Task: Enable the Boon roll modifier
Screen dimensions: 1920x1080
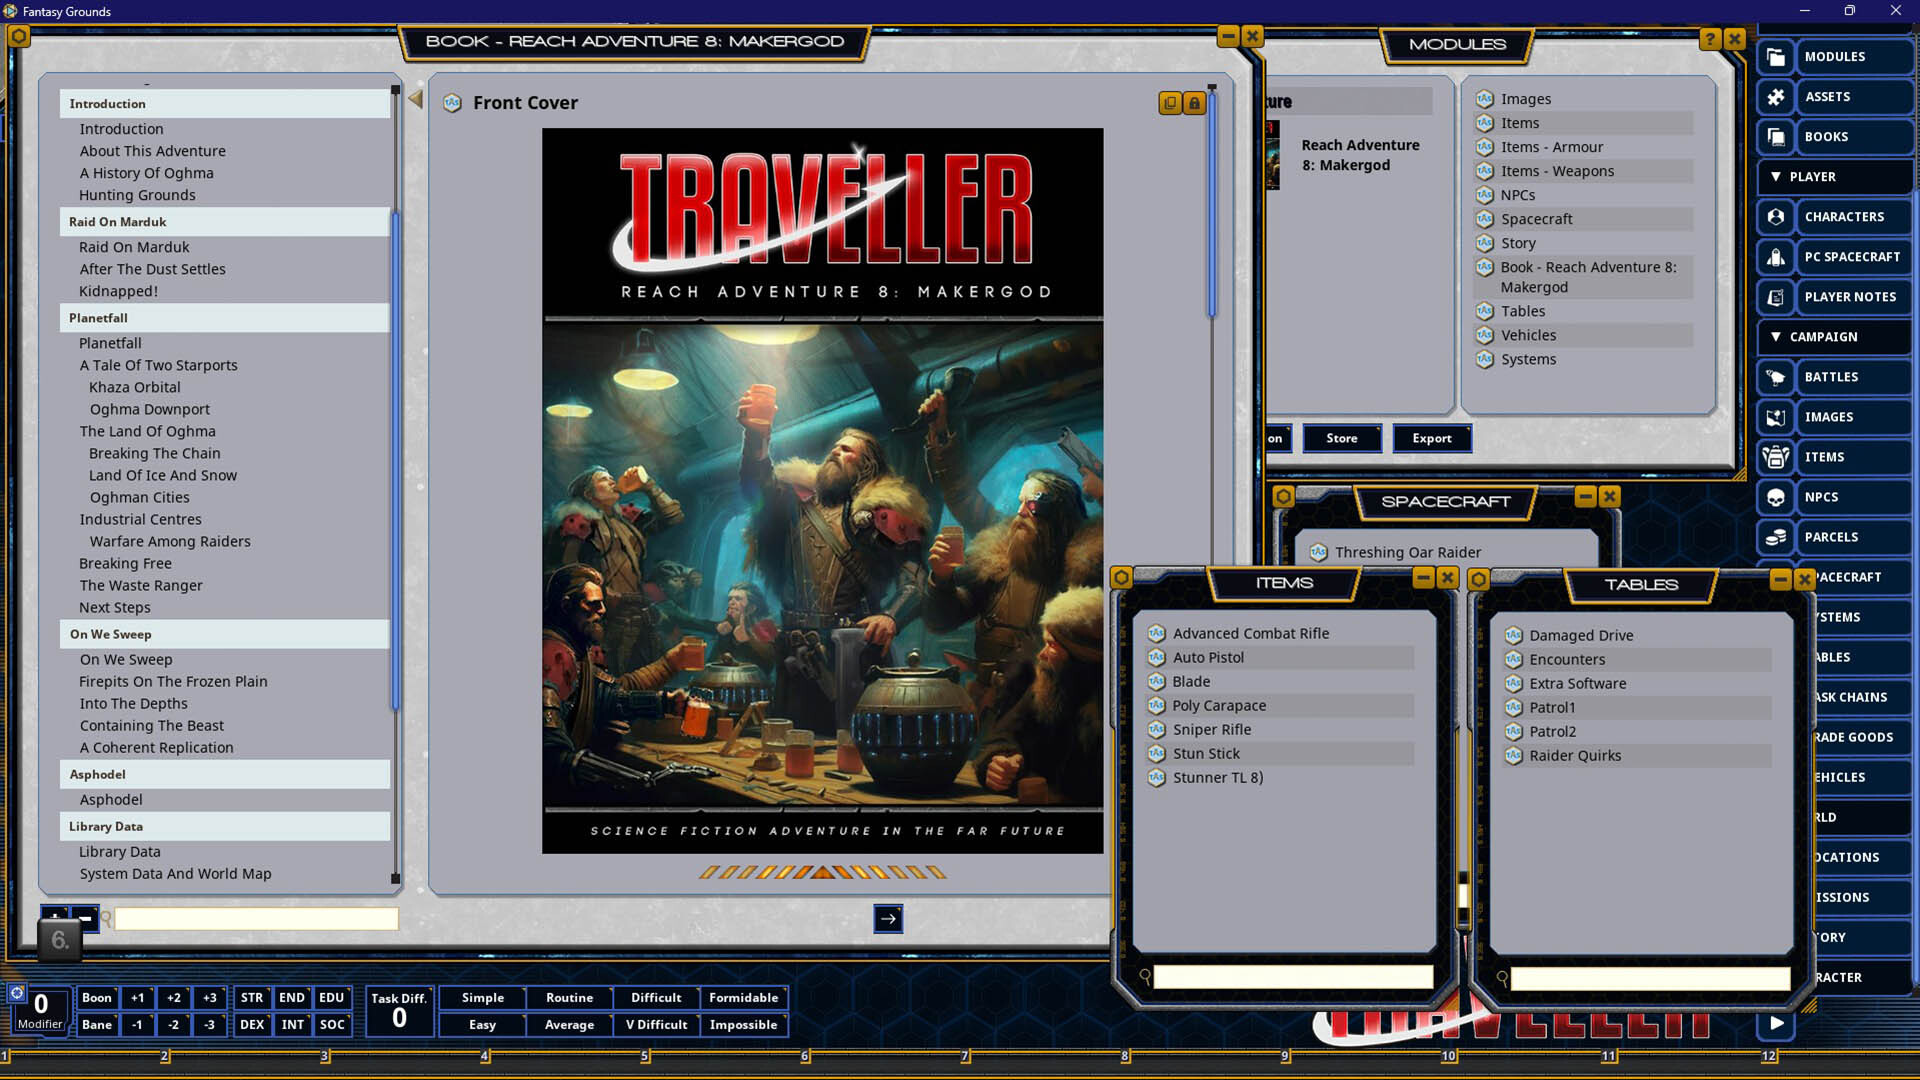Action: pos(96,997)
